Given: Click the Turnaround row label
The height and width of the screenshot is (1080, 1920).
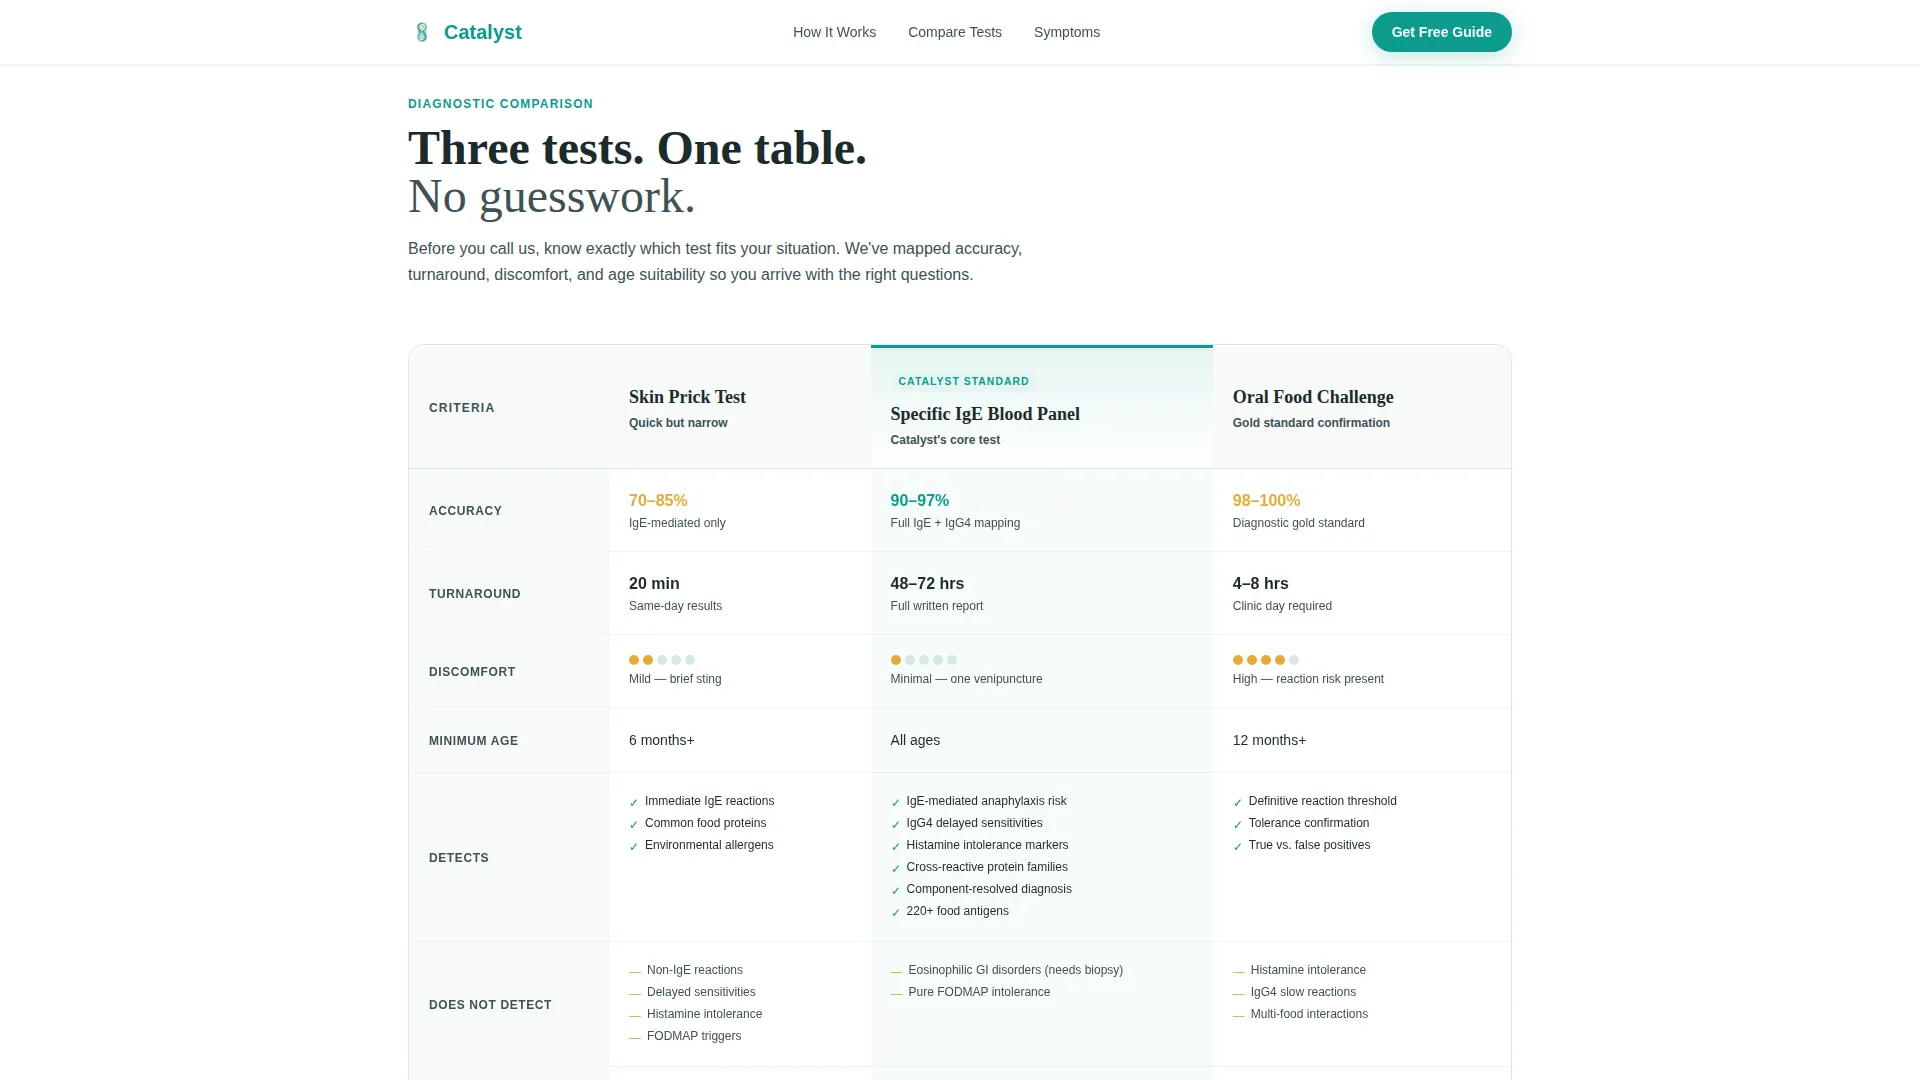Looking at the screenshot, I should (474, 594).
